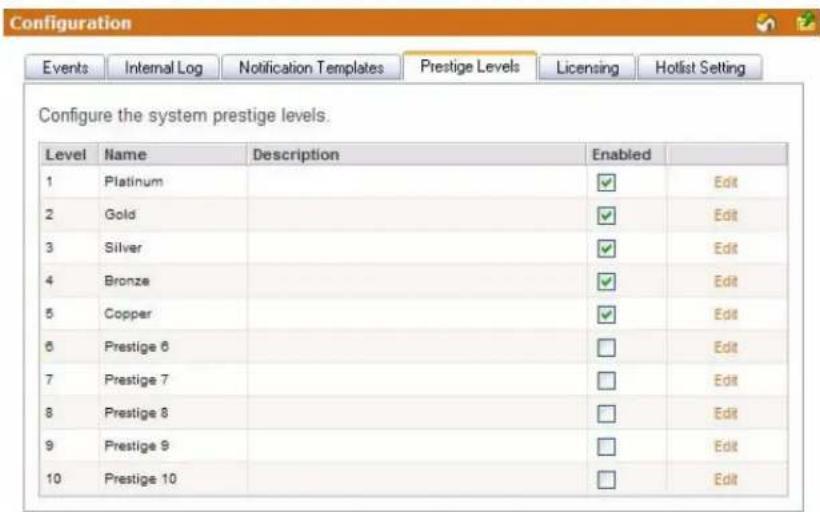
Task: Switch to the Events tab
Action: pos(65,67)
